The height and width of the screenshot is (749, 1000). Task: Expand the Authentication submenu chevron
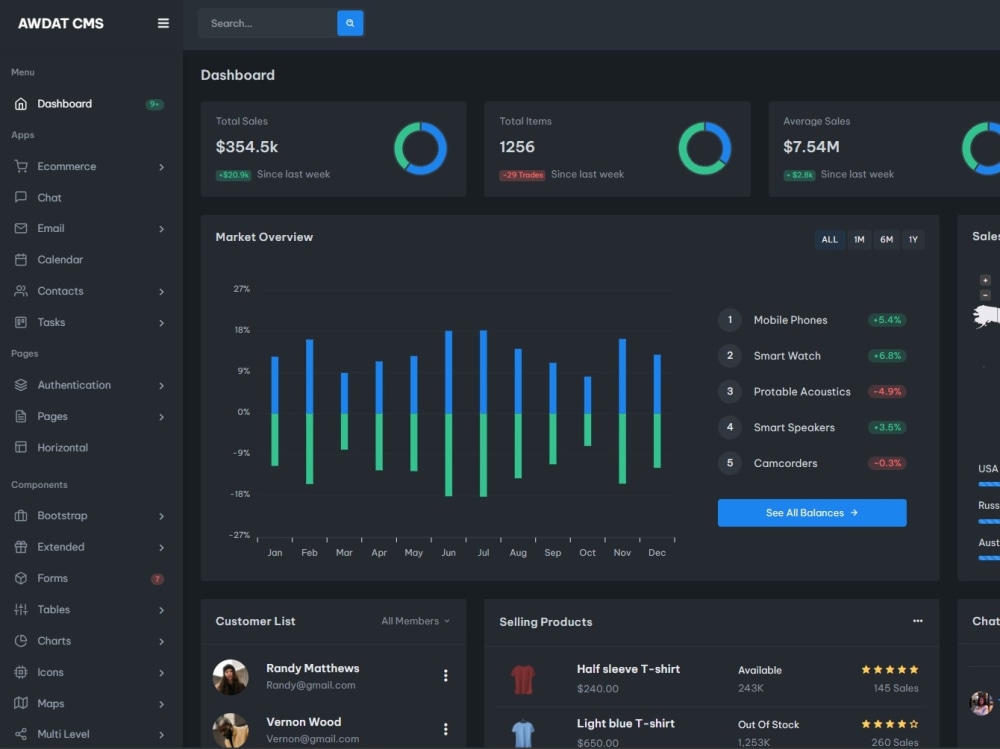(x=161, y=385)
